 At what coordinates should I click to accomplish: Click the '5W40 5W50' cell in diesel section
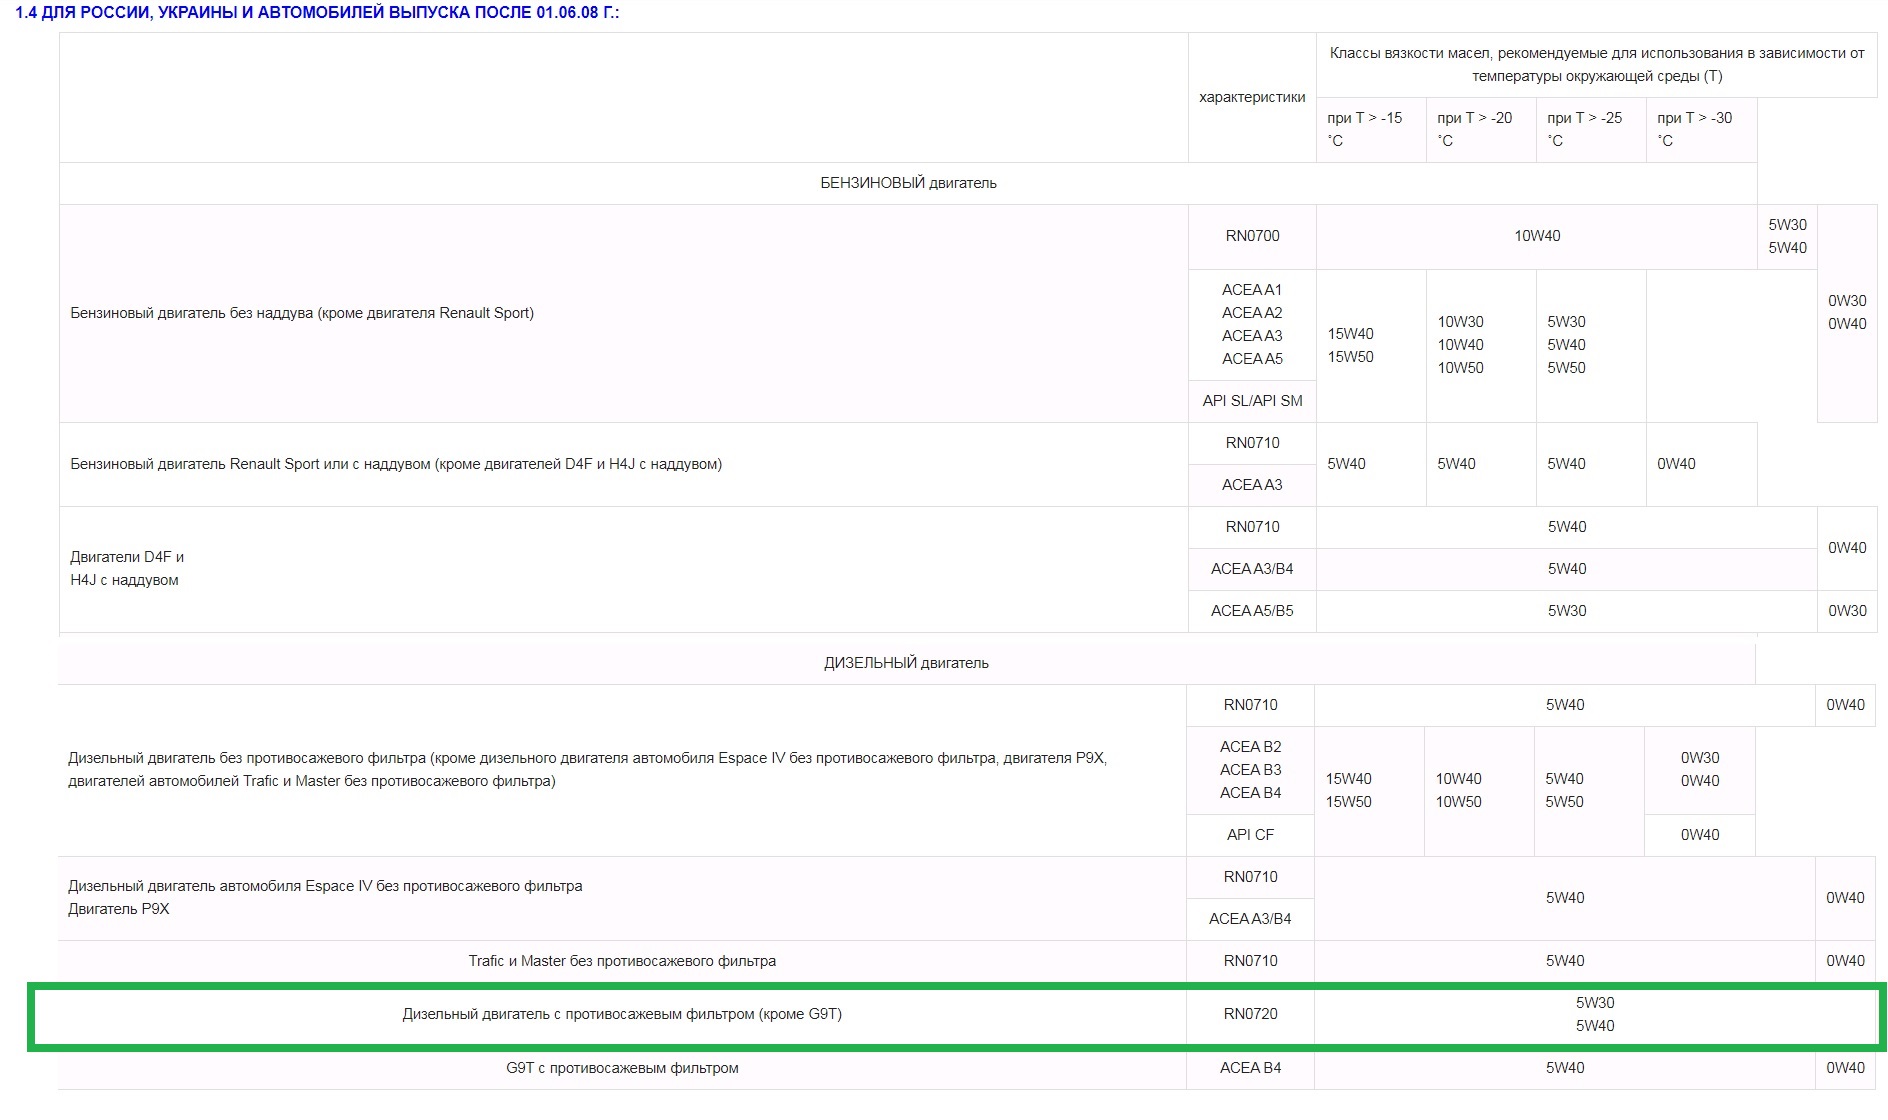click(1589, 790)
